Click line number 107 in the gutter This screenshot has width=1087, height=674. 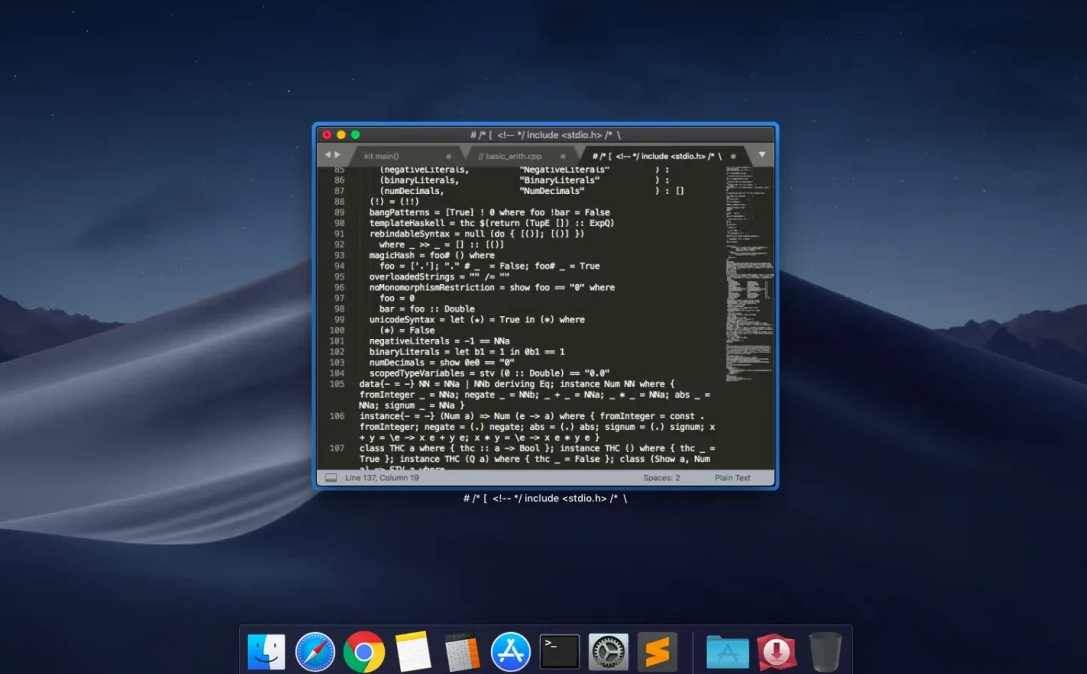pos(337,449)
